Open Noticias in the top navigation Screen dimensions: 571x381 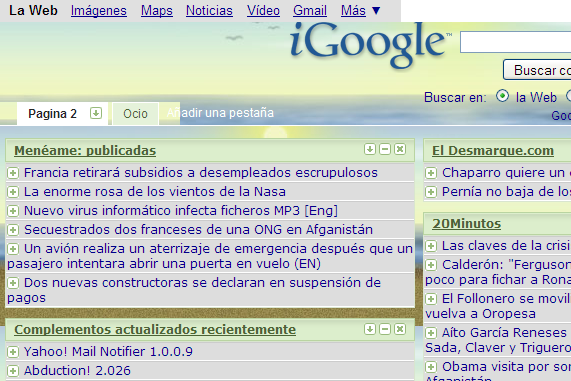coord(209,11)
